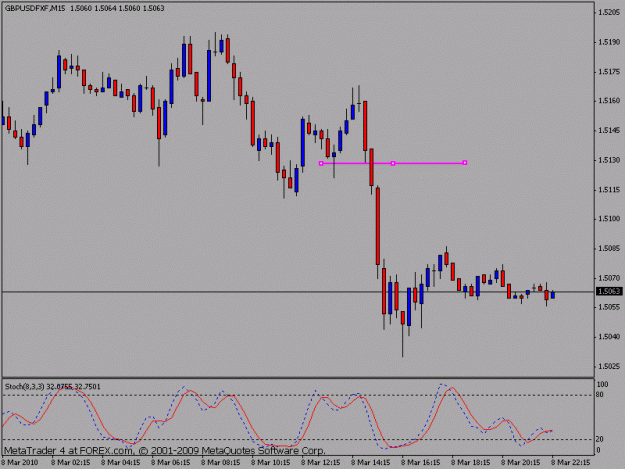Click the 8 Mar 10:15 time label
This screenshot has height=469, width=625.
point(271,463)
